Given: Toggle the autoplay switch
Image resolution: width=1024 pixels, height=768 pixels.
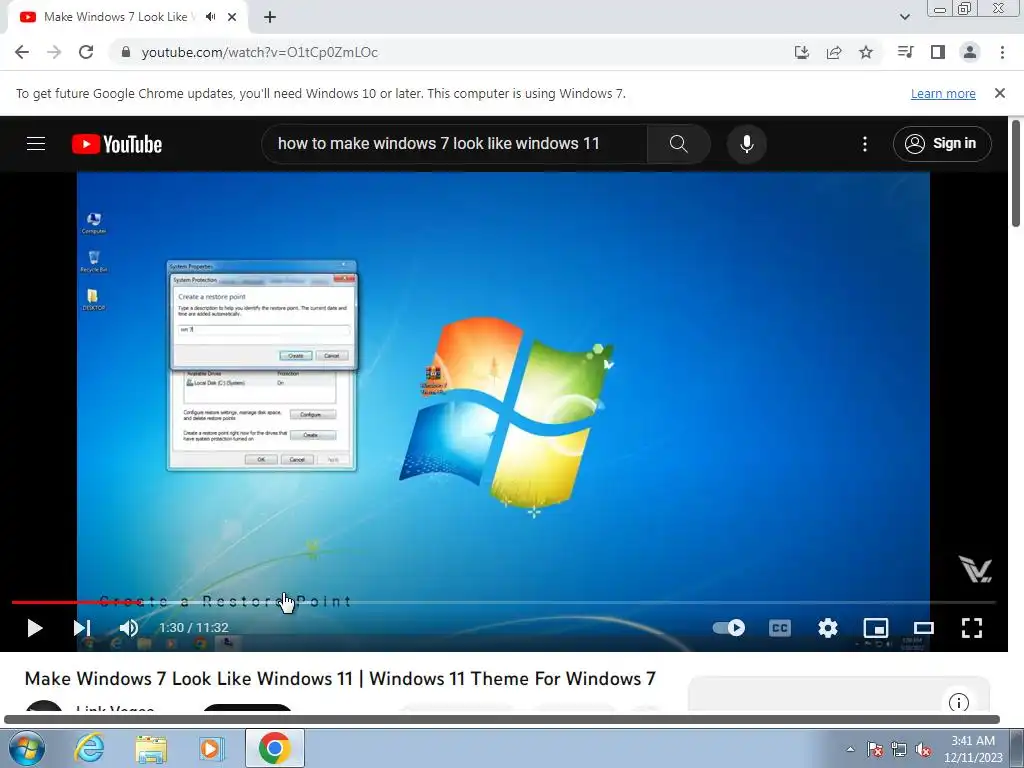Looking at the screenshot, I should tap(729, 628).
